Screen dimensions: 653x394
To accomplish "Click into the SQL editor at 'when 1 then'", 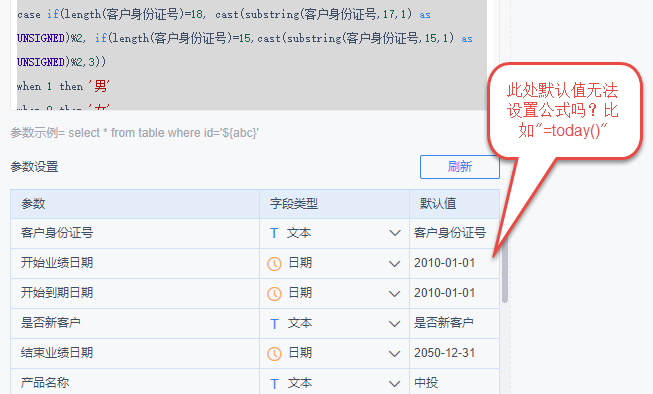I will click(50, 87).
